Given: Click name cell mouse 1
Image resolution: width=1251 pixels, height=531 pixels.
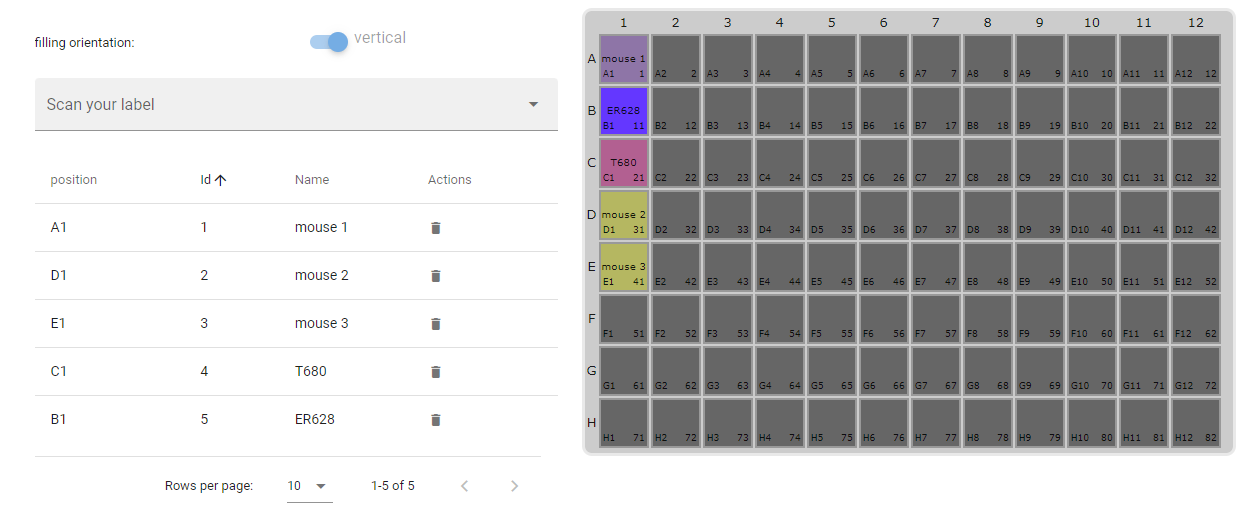Looking at the screenshot, I should [x=322, y=228].
